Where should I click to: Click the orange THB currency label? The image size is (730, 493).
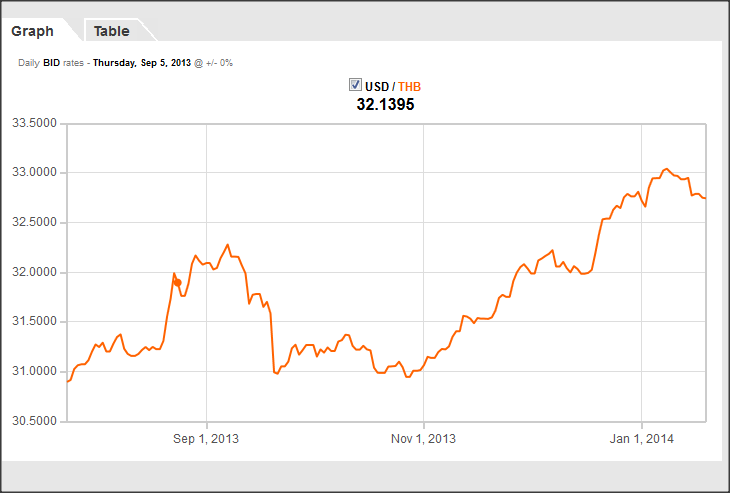coord(410,86)
